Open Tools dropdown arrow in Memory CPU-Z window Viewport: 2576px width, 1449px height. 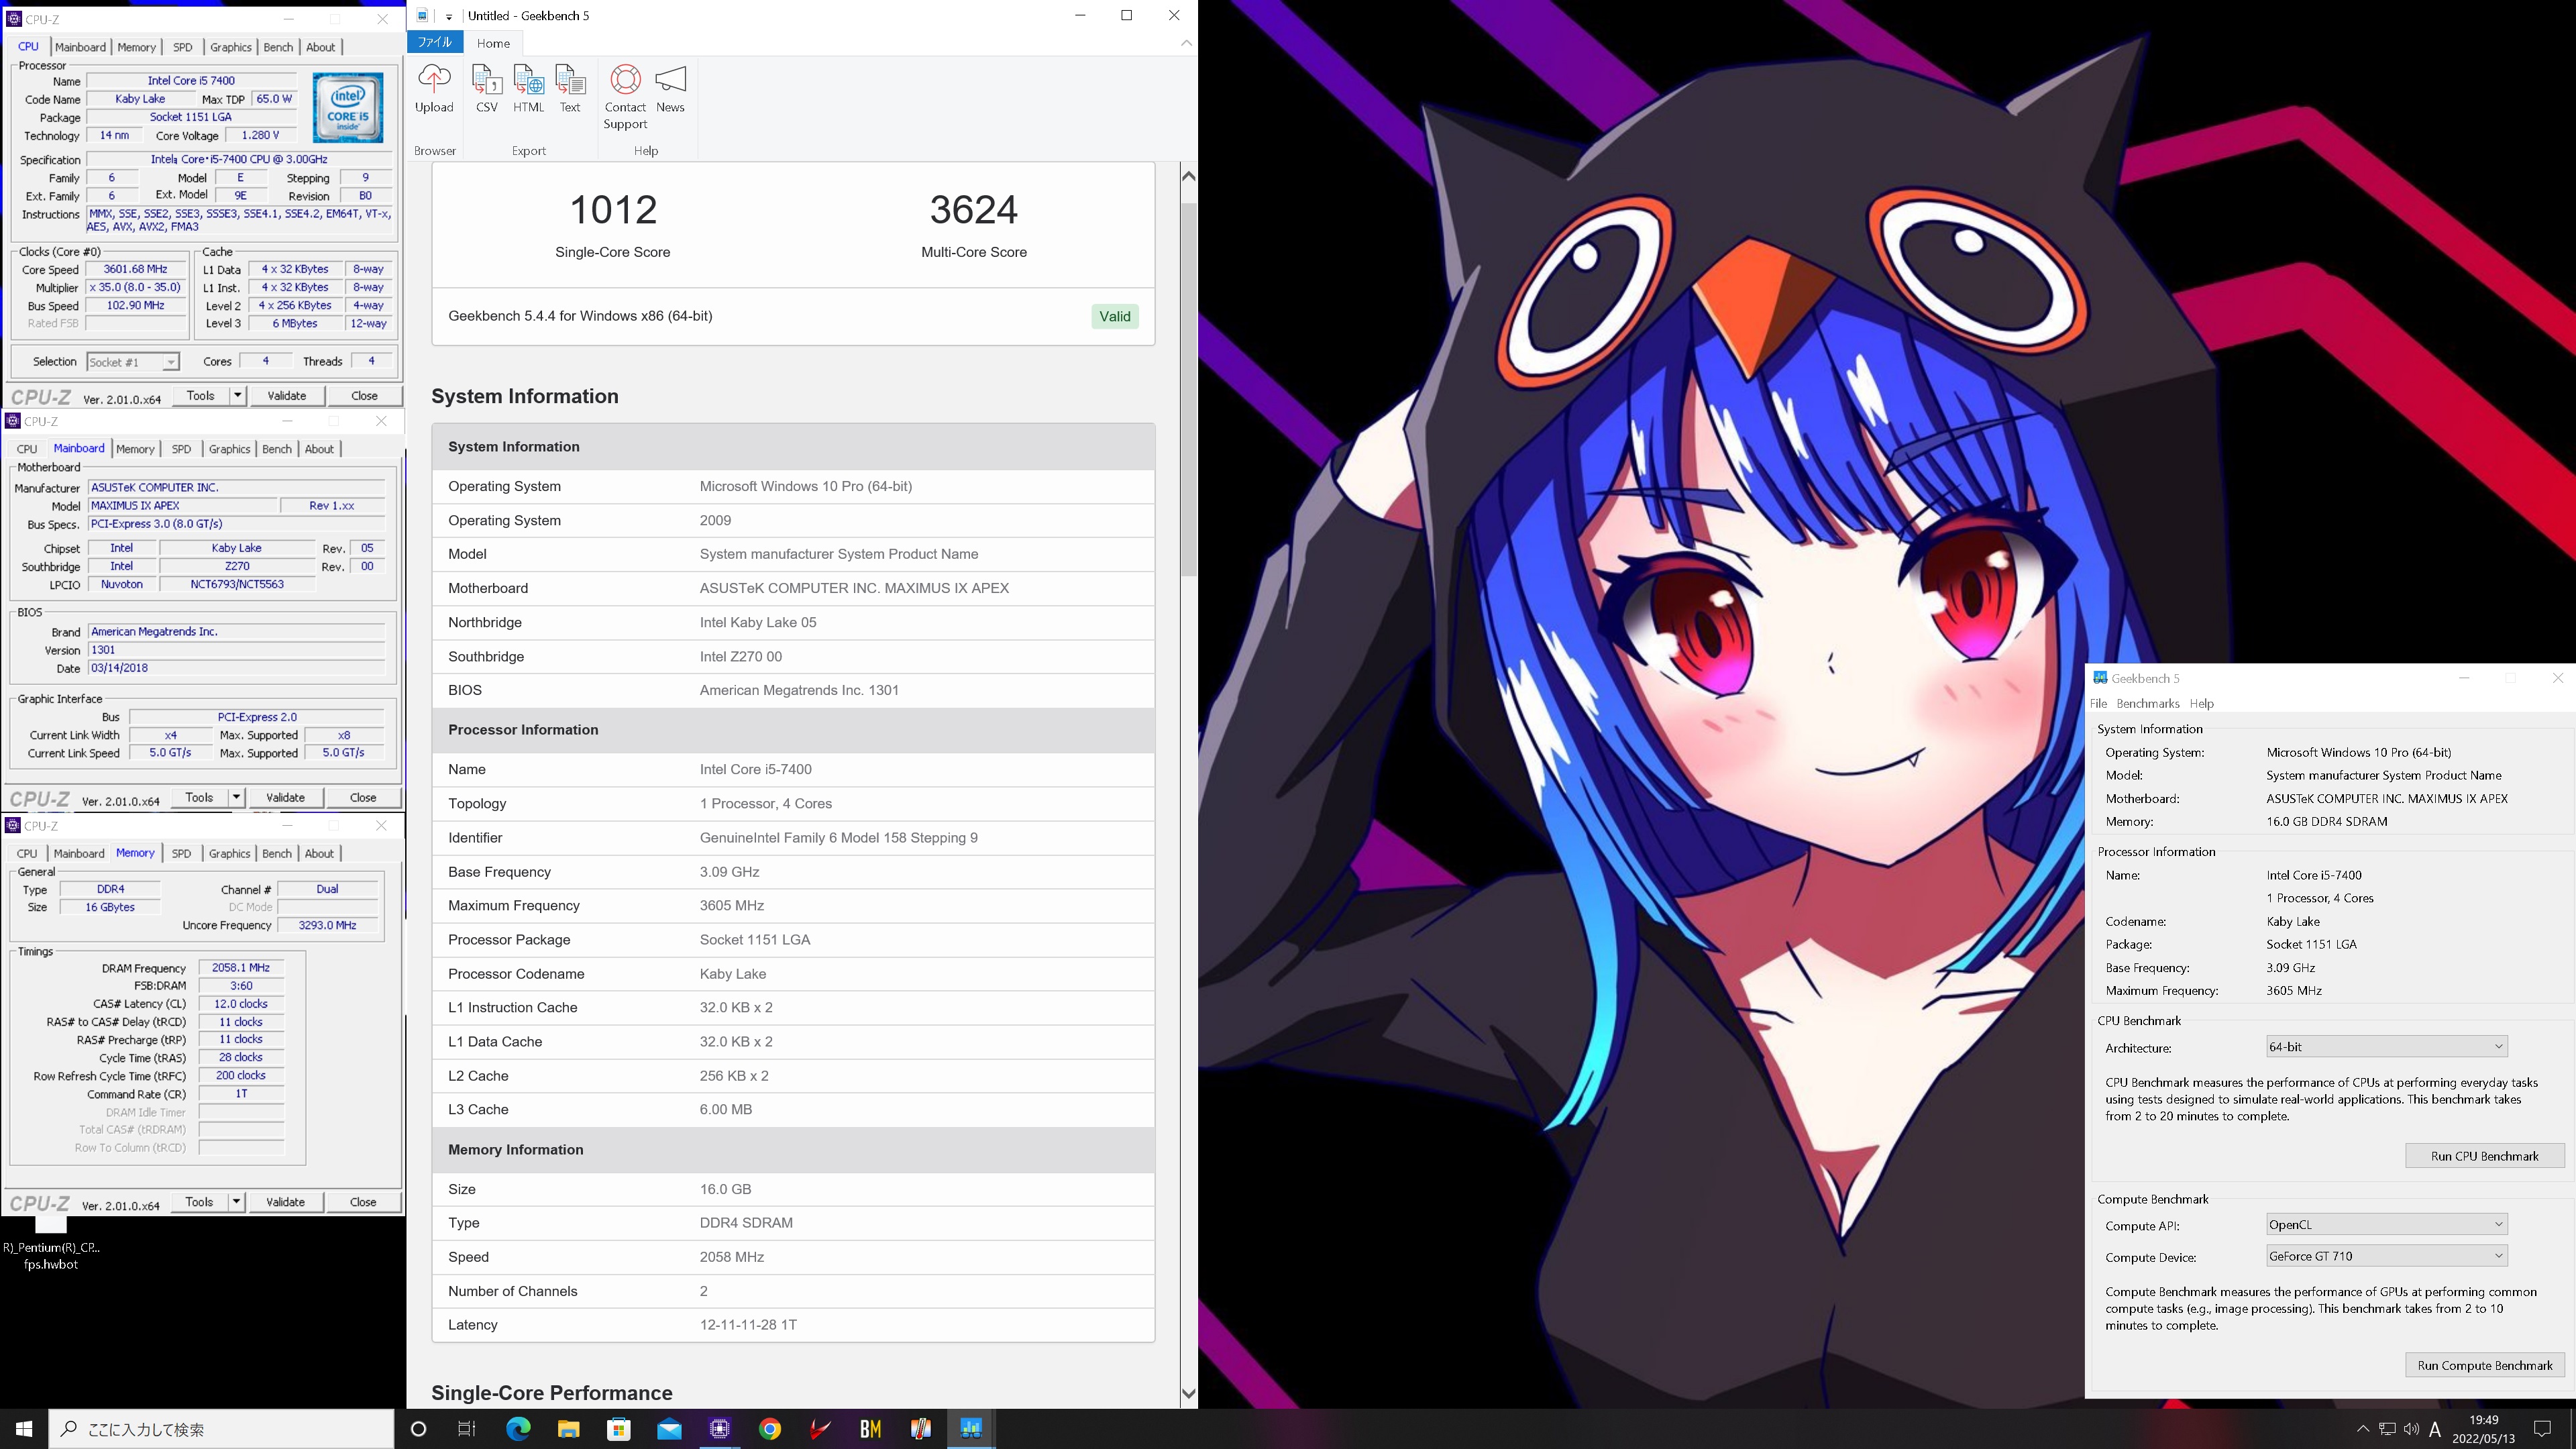coord(237,1202)
